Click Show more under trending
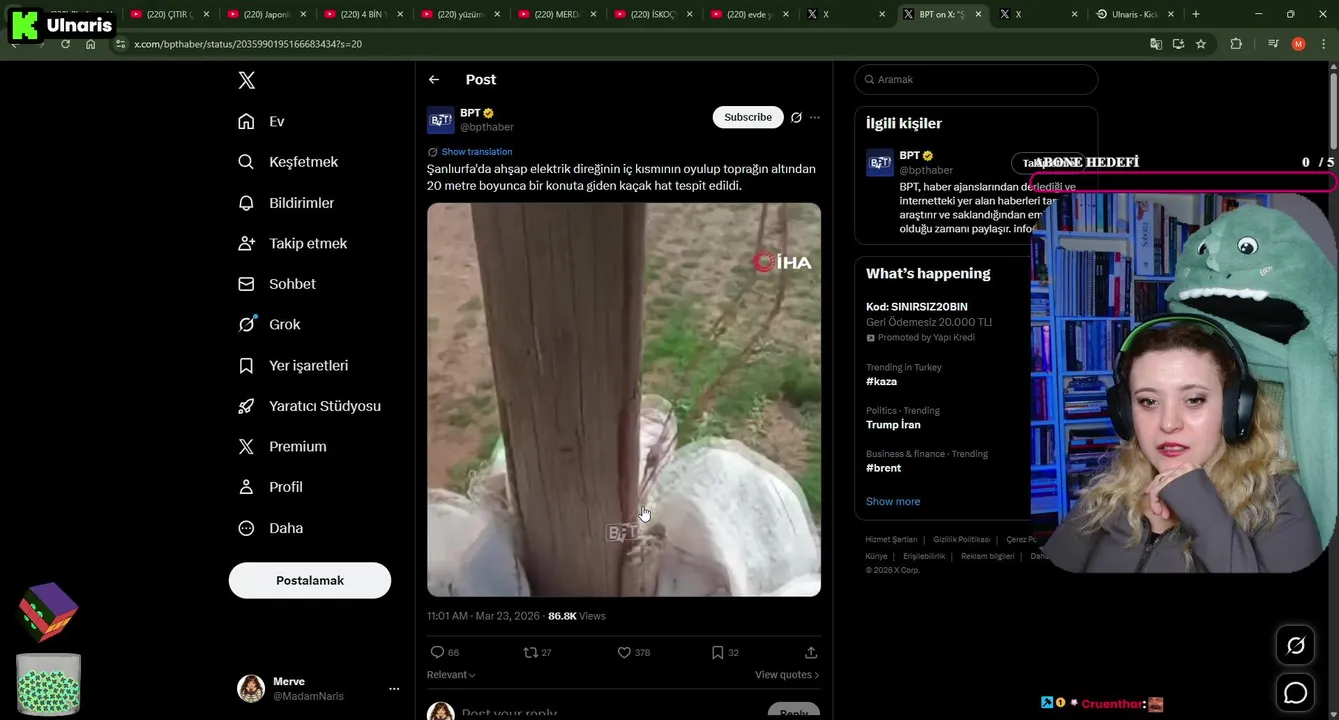Screen dimensions: 1339x720 pyautogui.click(x=893, y=502)
